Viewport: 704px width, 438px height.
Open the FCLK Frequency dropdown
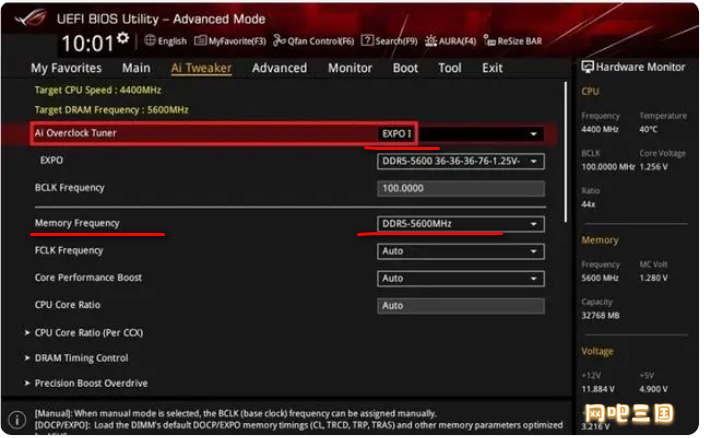[x=461, y=251]
